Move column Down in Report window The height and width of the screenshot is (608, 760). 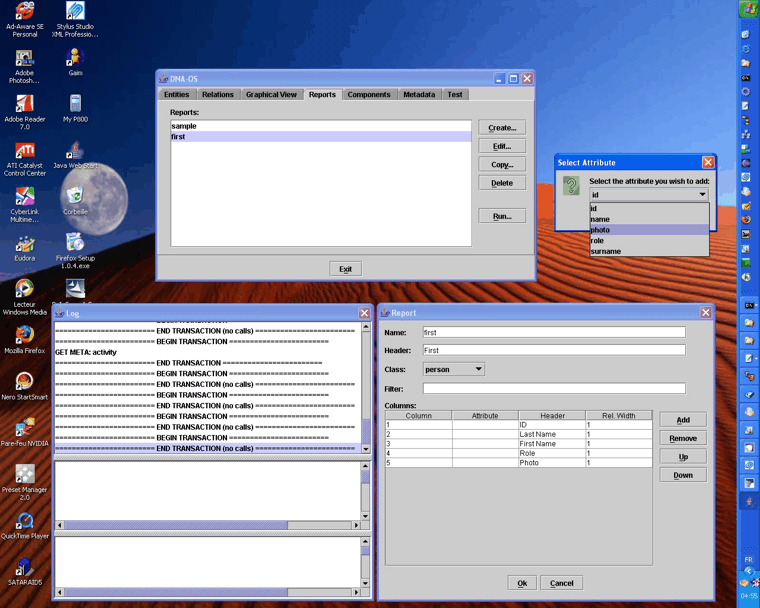683,475
